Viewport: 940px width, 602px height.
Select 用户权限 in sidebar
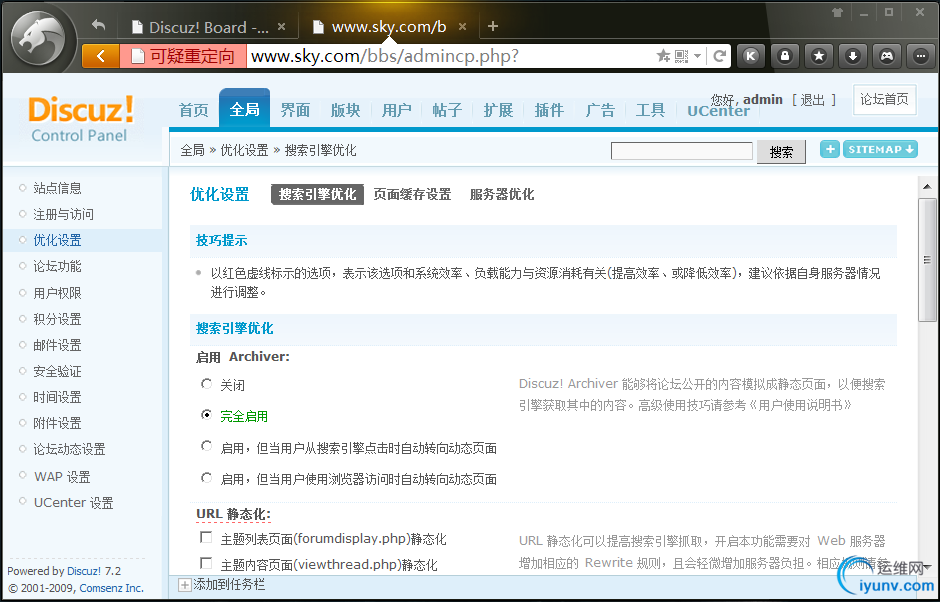point(58,293)
